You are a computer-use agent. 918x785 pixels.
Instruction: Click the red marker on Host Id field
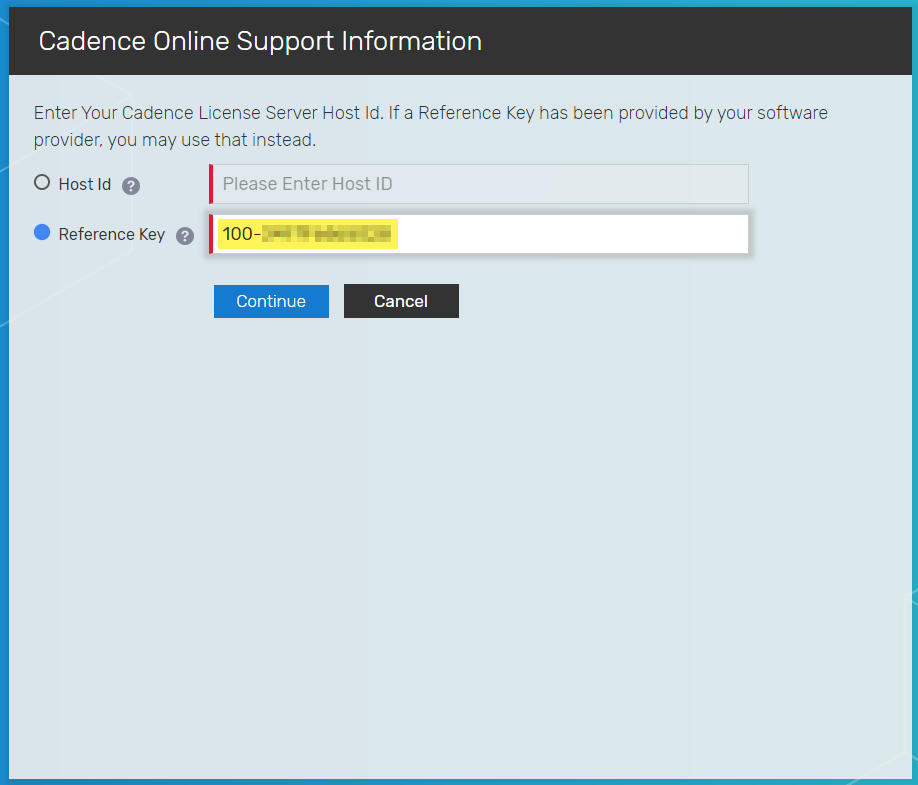pyautogui.click(x=211, y=184)
